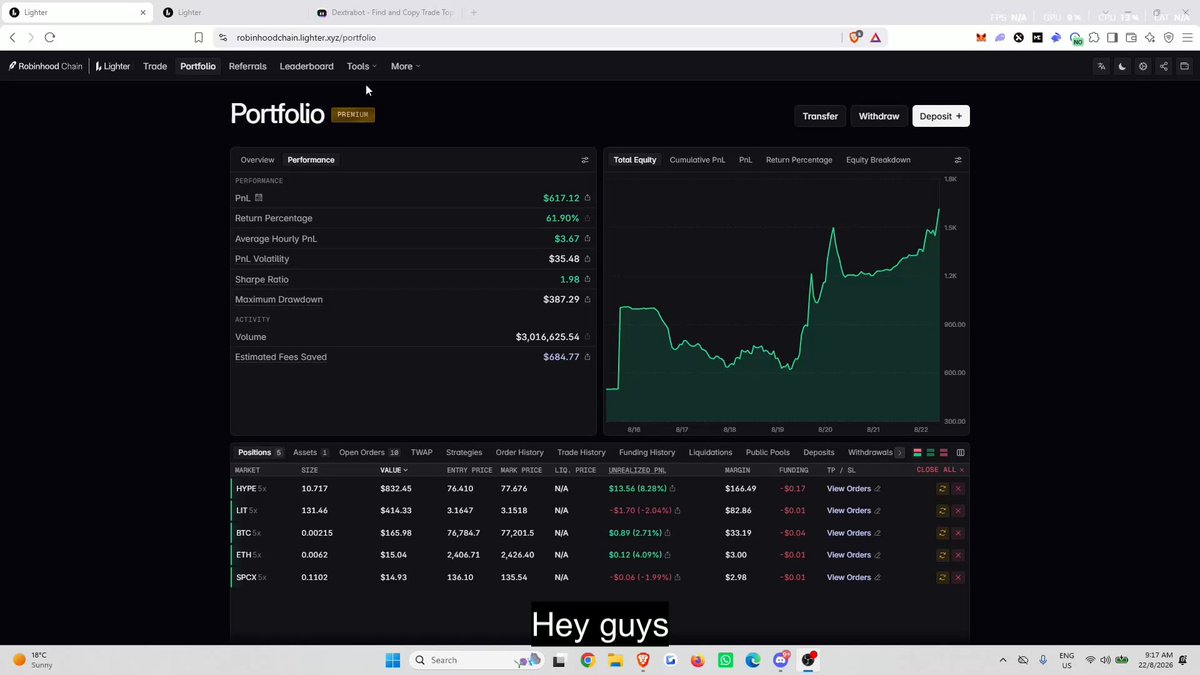The width and height of the screenshot is (1200, 675).
Task: Bookmark this page with the bookmark icon
Action: click(x=199, y=37)
